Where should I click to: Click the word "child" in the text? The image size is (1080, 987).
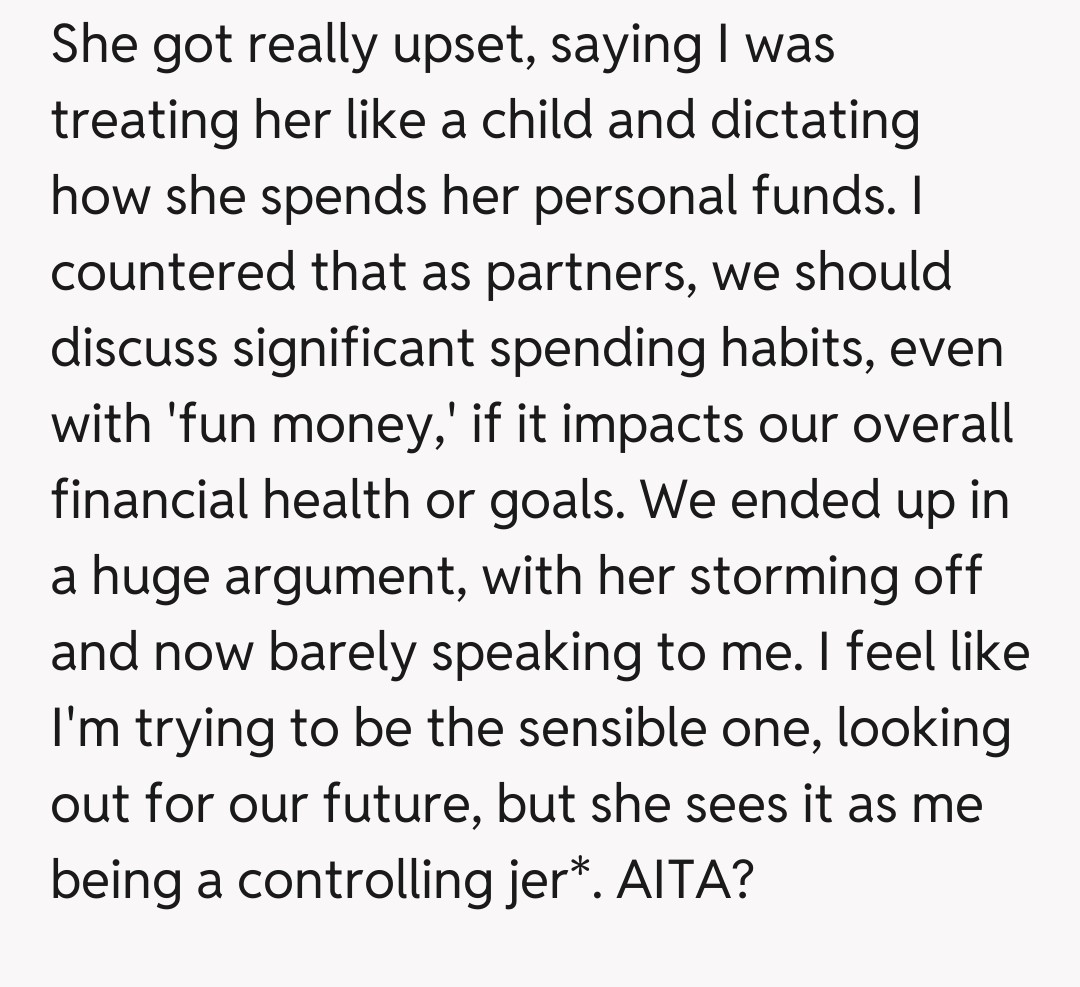coord(552,123)
